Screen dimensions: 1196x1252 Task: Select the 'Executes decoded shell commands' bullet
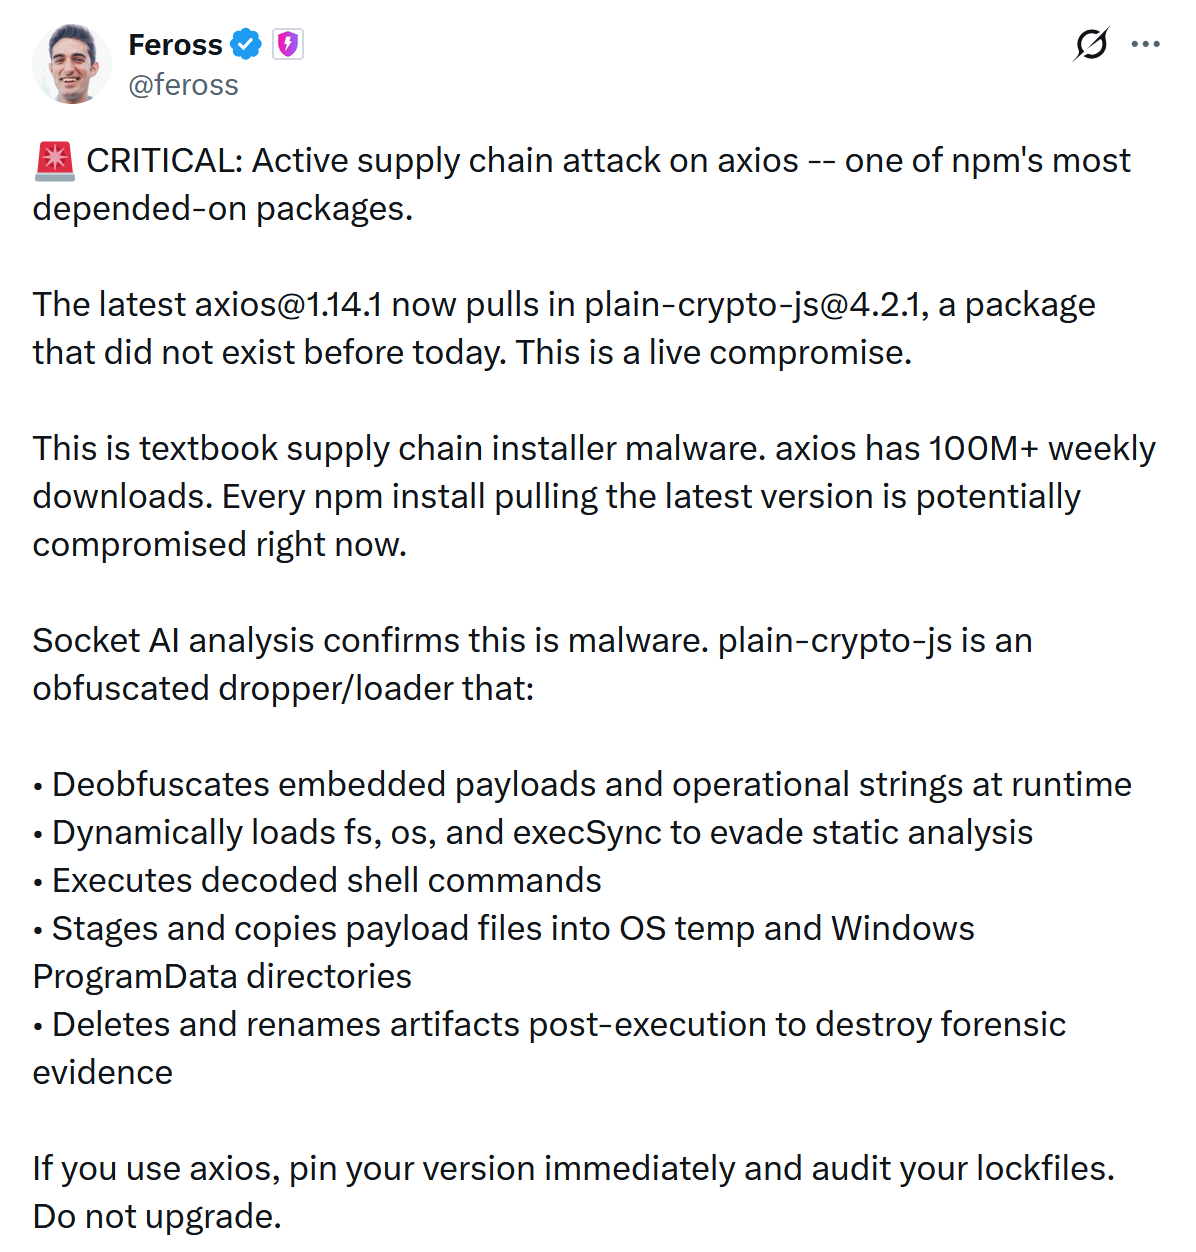(x=326, y=881)
